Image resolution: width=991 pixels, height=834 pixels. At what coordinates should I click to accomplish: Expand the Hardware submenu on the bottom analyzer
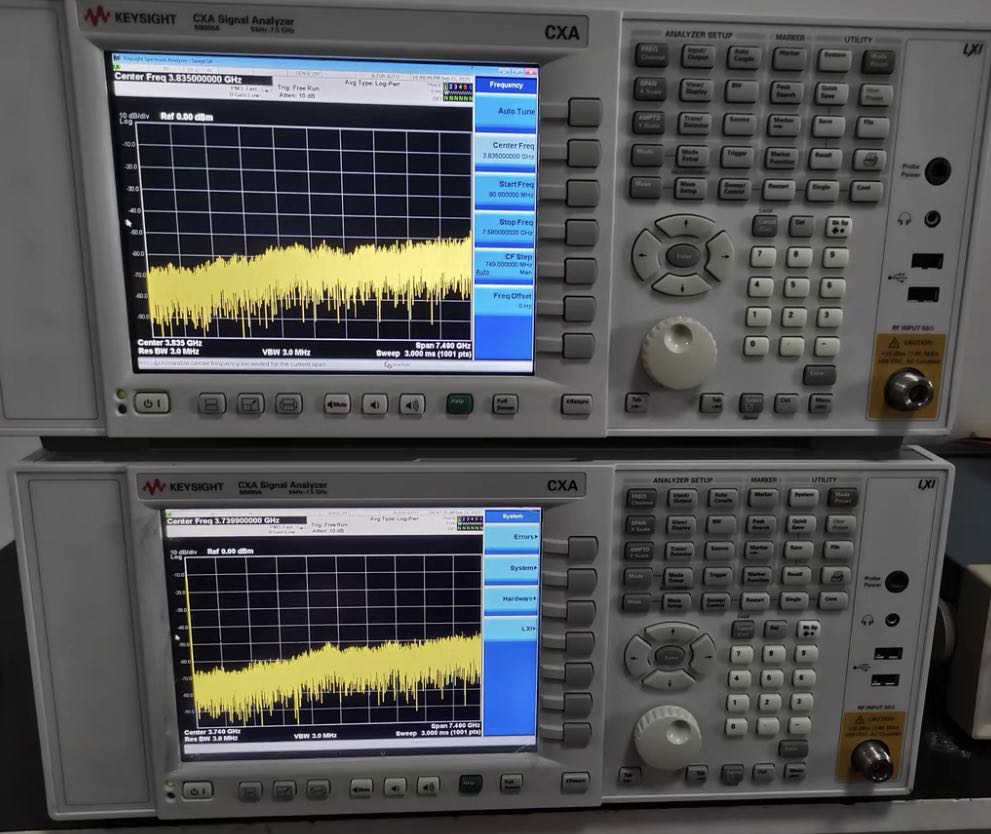(511, 599)
